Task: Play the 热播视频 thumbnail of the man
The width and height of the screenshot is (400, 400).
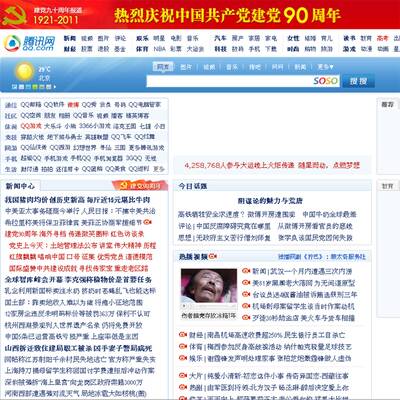Action: [x=209, y=286]
